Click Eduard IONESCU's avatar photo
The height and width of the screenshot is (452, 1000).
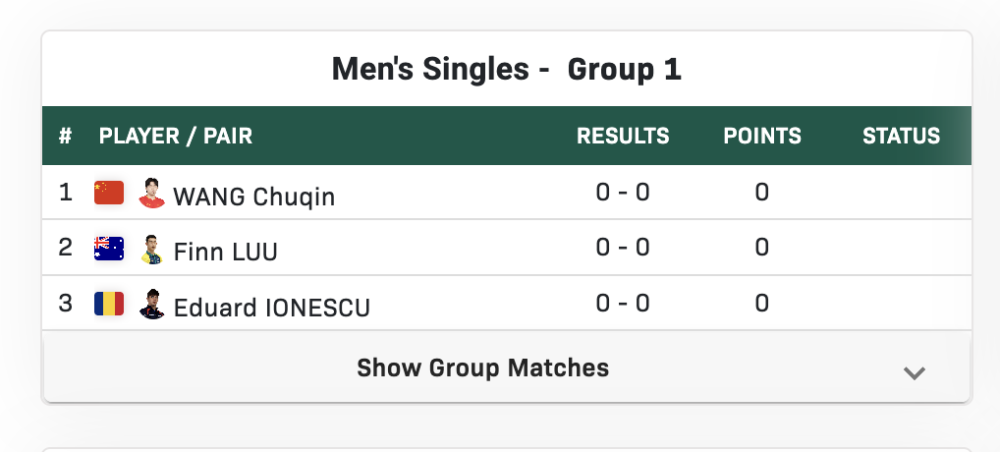tap(152, 304)
